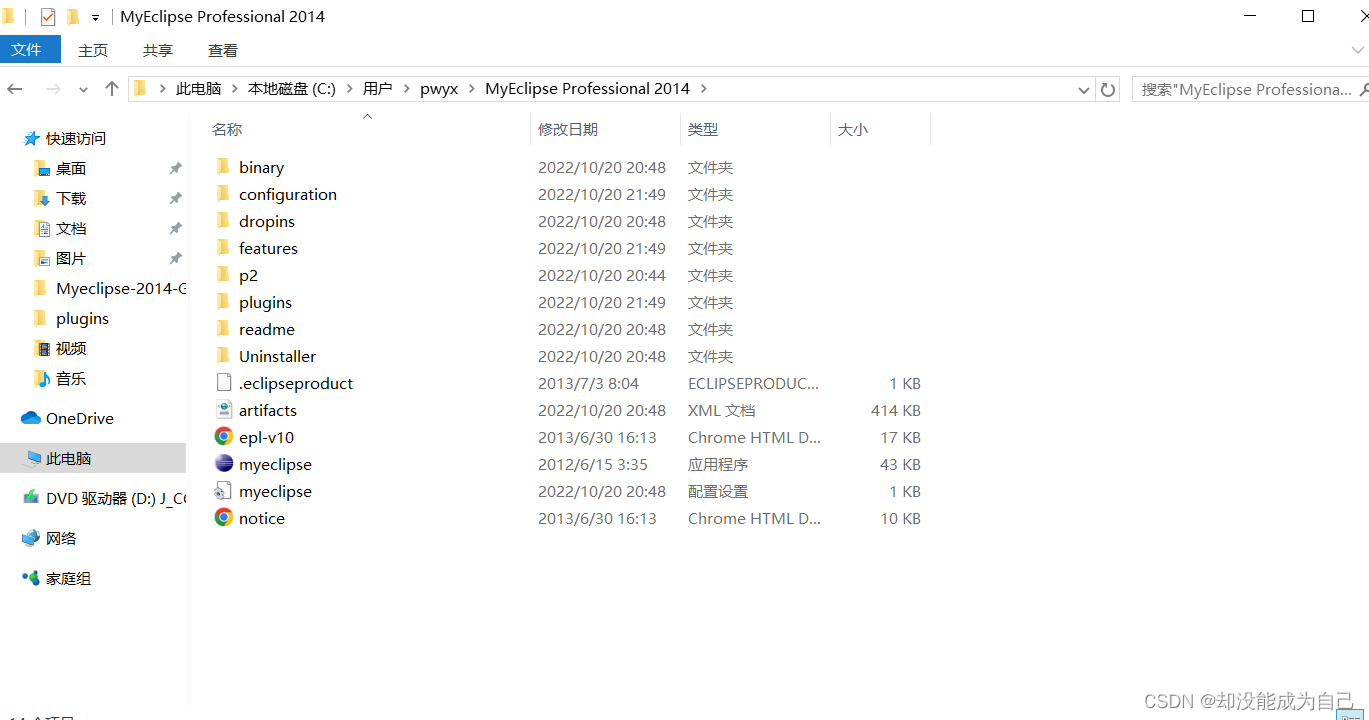Click the Quick access star icon

(x=32, y=138)
